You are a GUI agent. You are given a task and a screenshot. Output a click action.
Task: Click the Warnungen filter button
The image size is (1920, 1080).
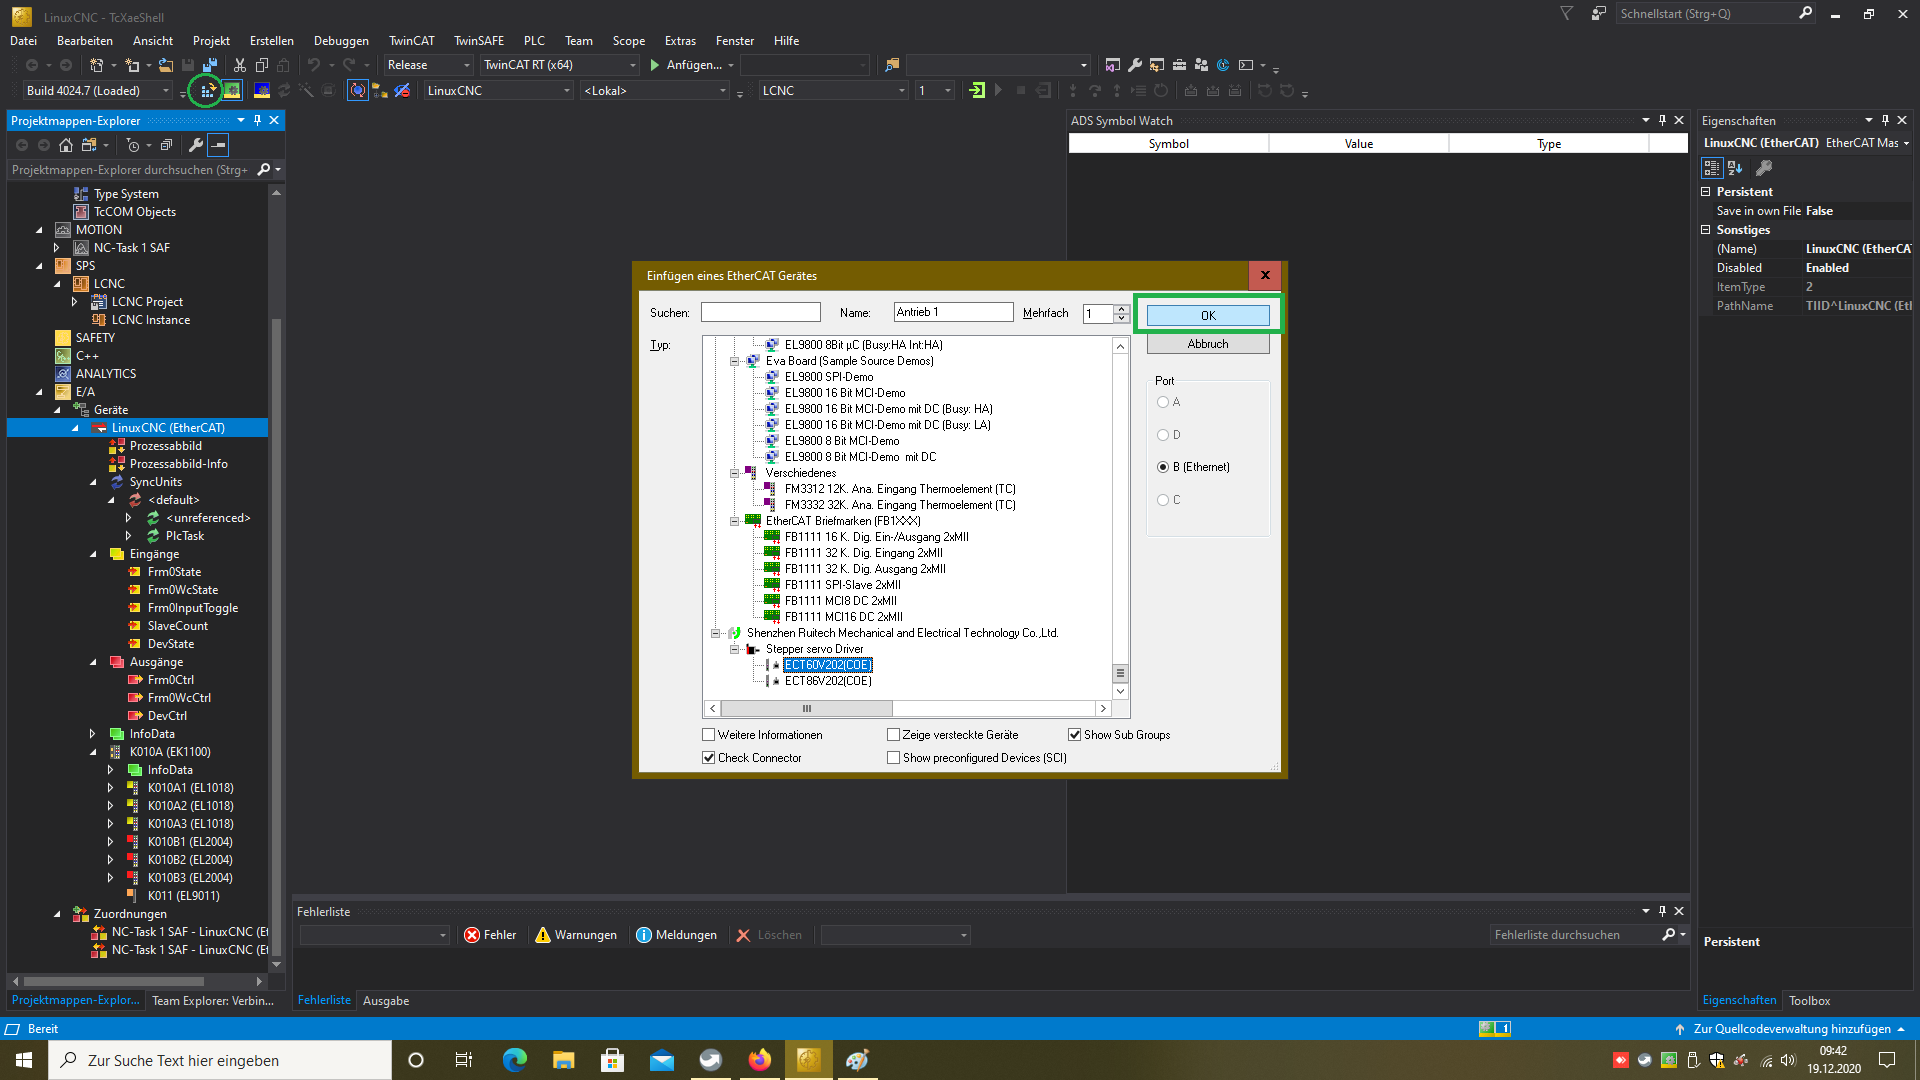click(x=576, y=935)
